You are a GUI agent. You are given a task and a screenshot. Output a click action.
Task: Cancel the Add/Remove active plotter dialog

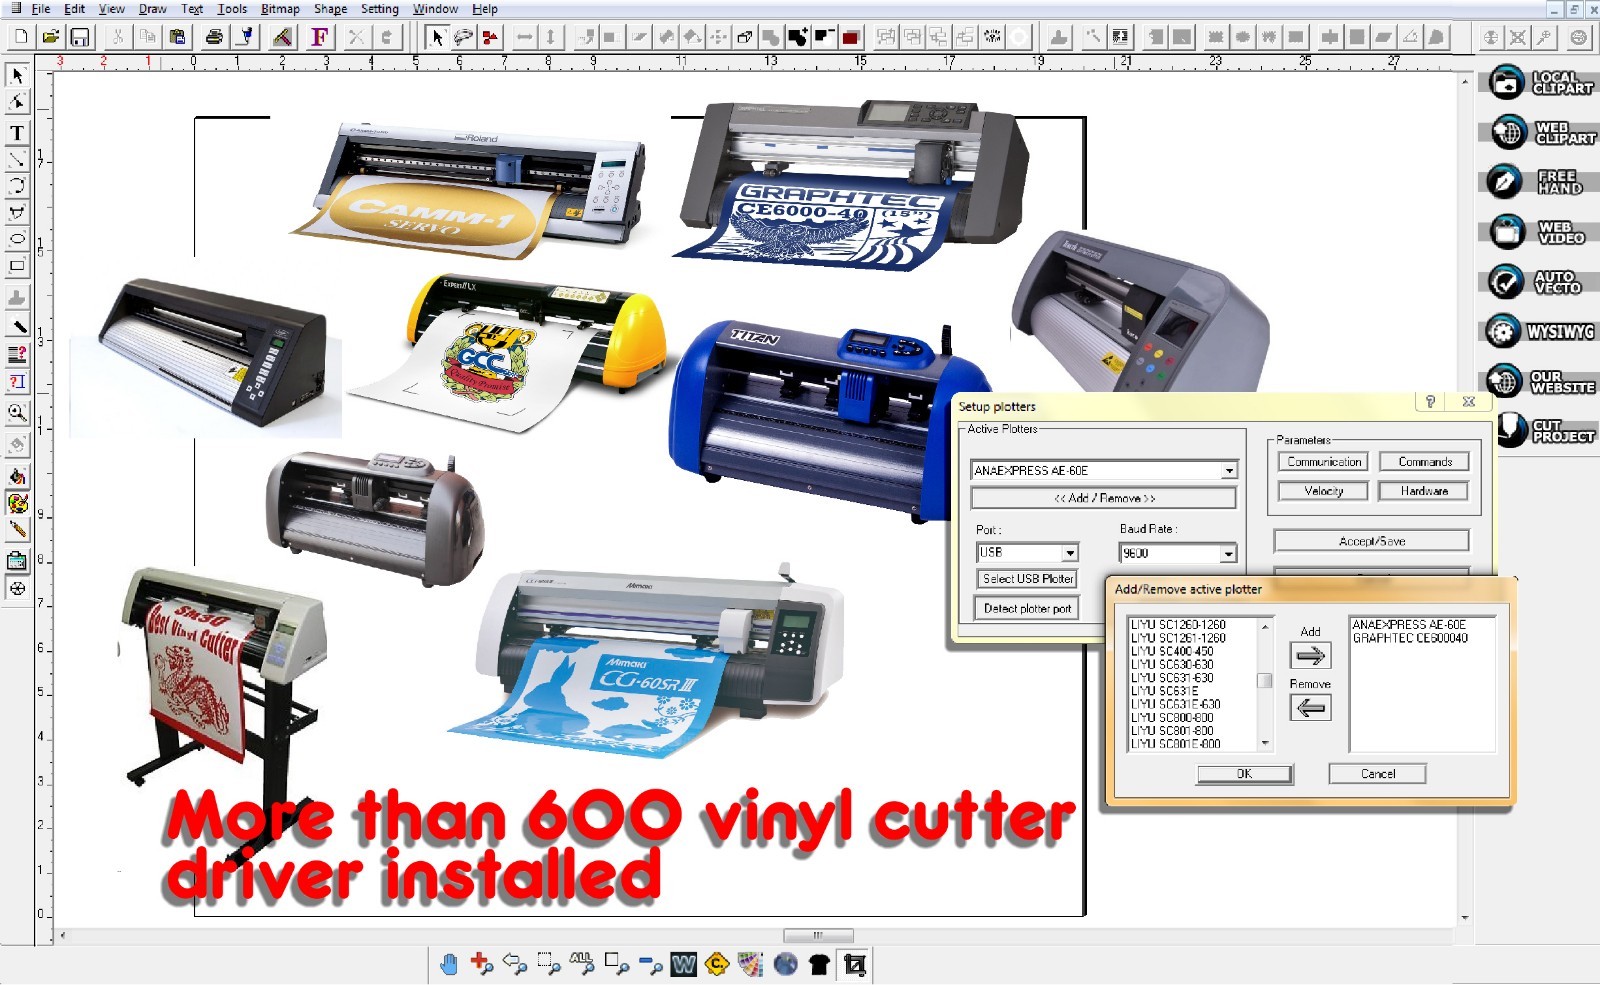coord(1377,774)
